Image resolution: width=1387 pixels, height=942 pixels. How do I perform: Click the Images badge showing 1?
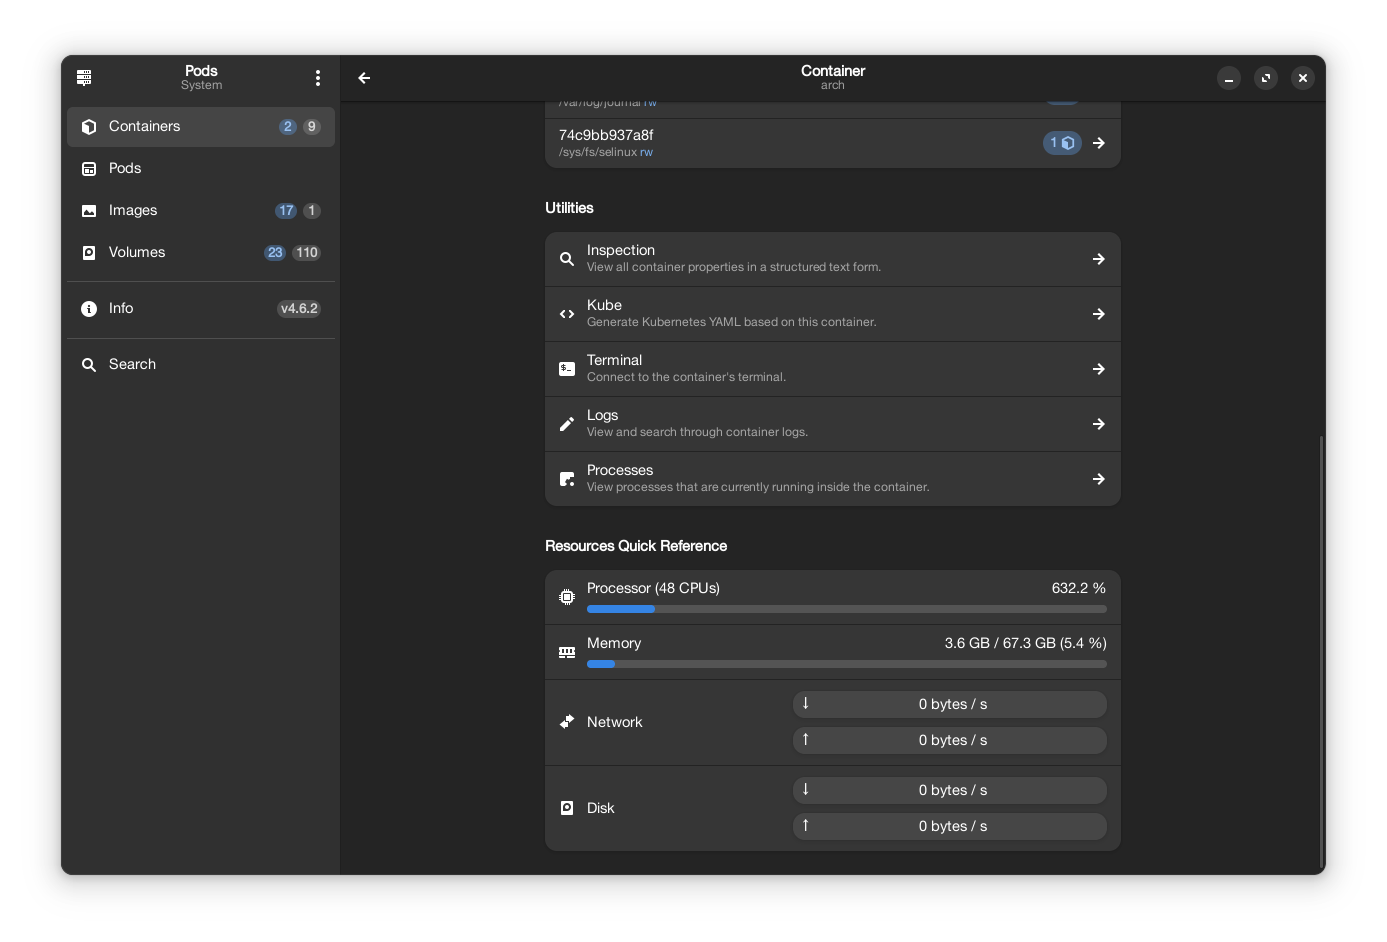click(x=312, y=211)
